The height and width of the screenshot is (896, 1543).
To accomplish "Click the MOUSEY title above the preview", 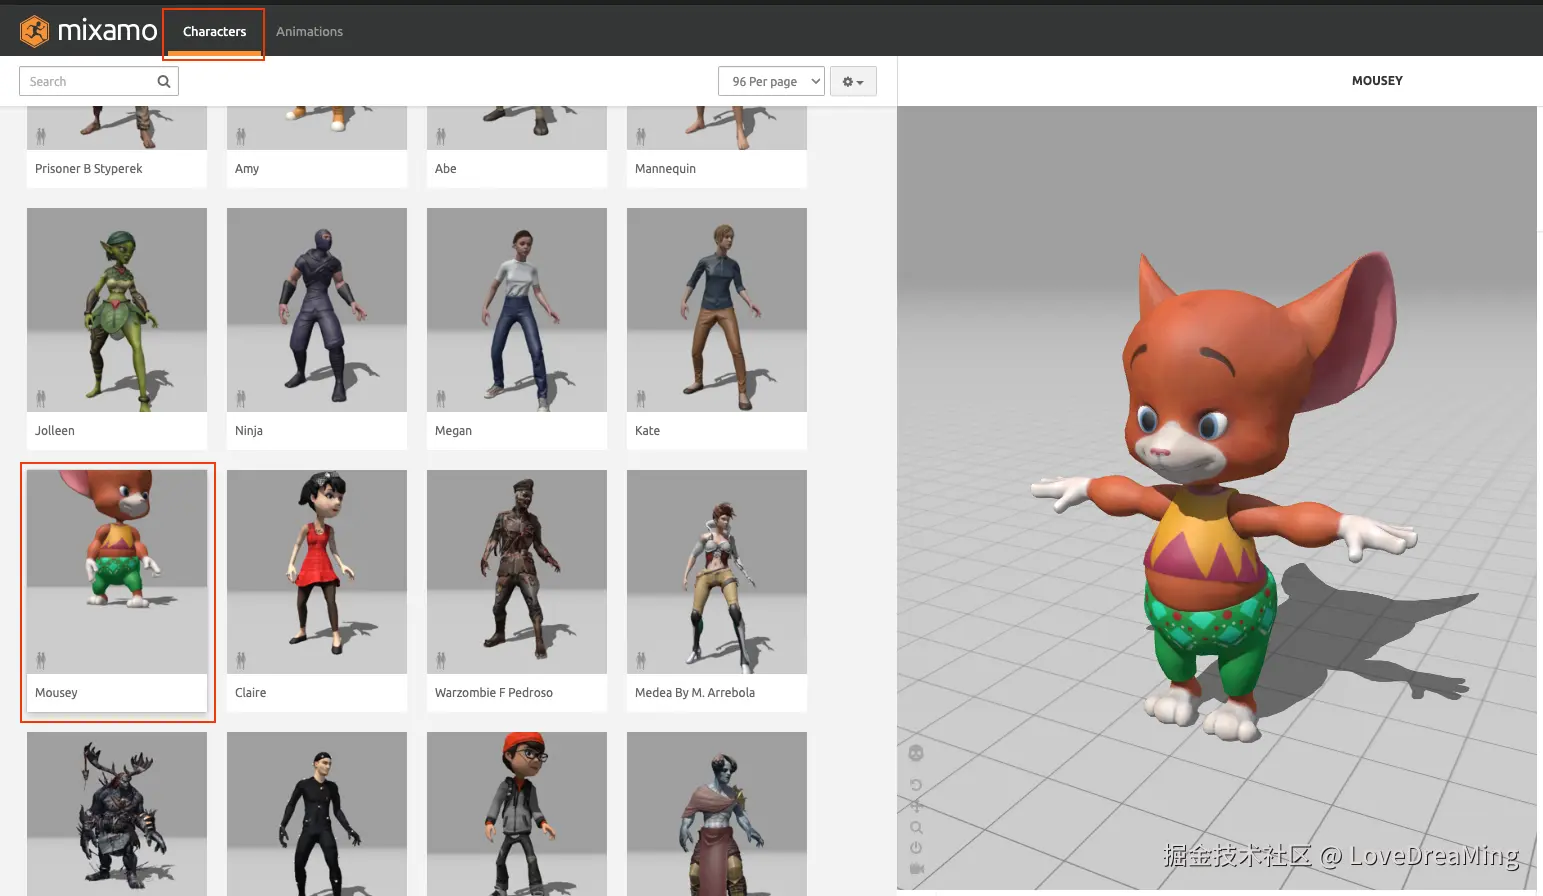I will [1377, 81].
